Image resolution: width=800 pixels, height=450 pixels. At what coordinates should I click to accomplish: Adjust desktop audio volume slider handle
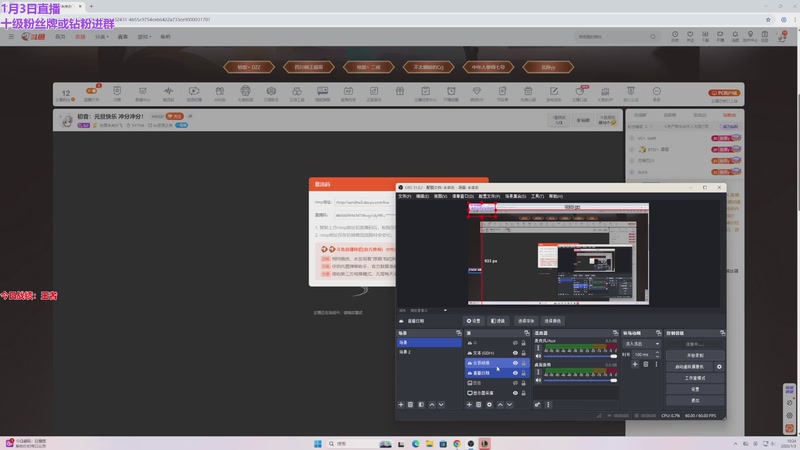614,380
